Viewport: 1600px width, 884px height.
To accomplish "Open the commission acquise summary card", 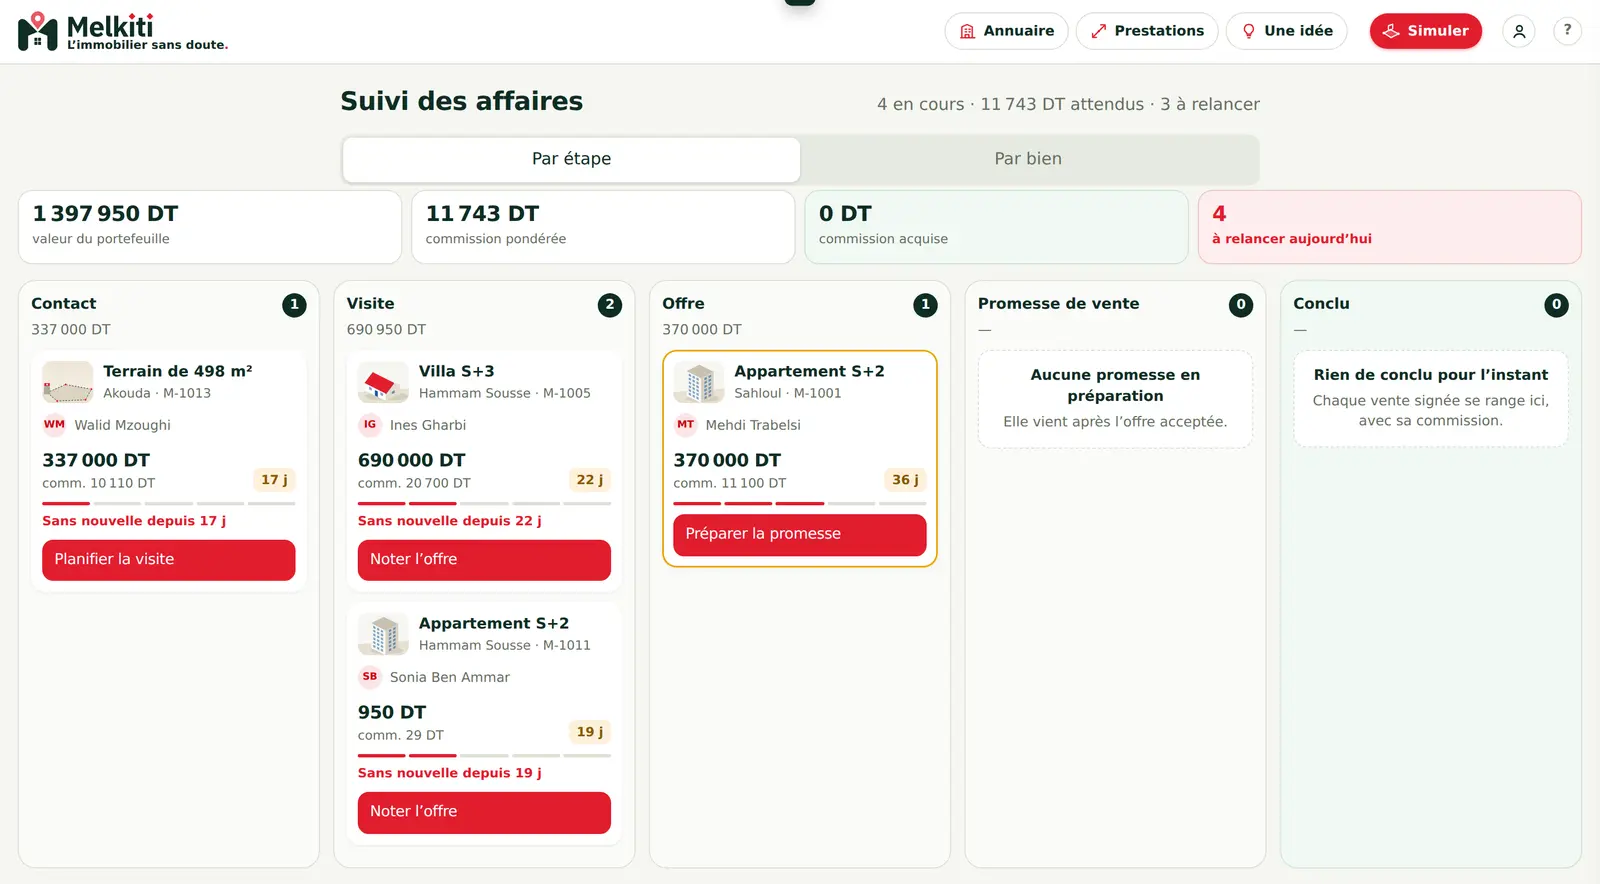I will pos(996,227).
